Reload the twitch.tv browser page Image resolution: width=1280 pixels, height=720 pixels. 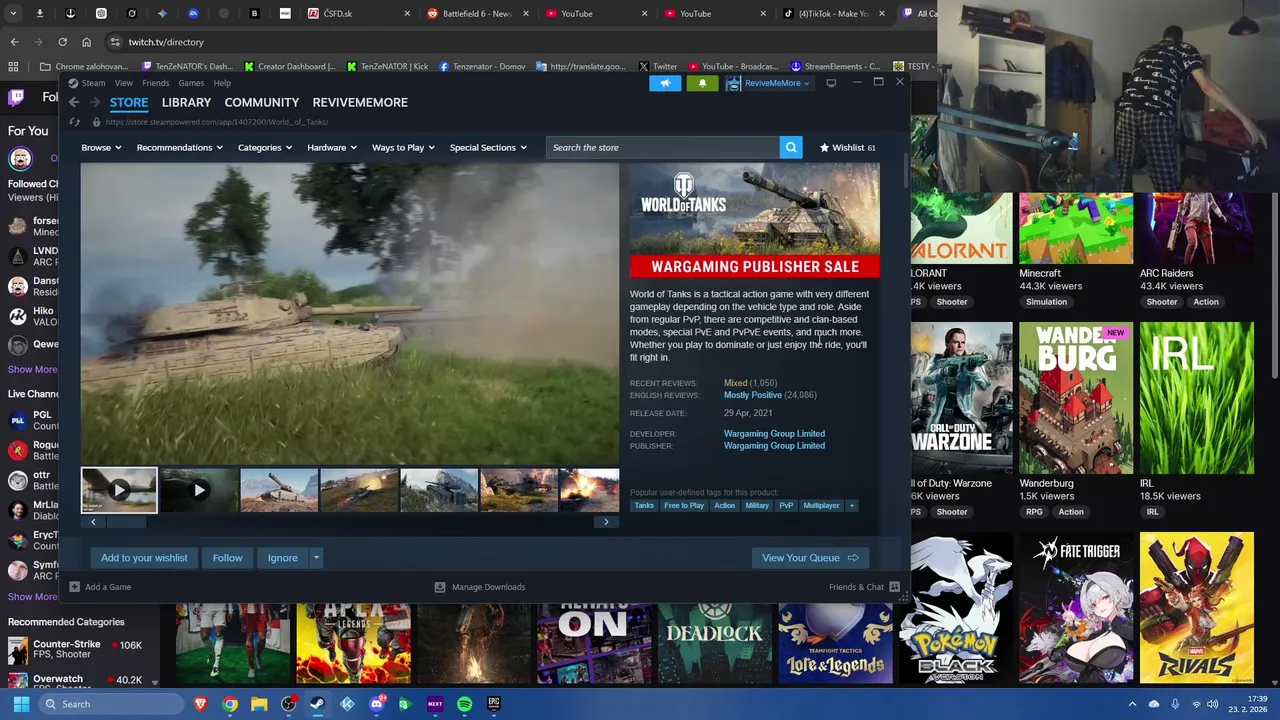coord(62,42)
